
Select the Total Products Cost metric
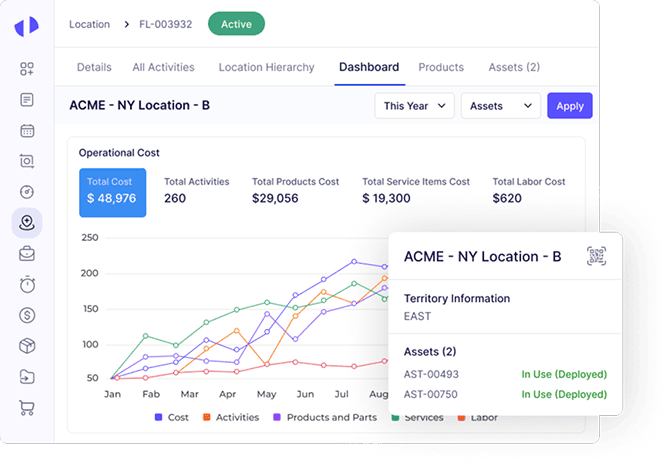coord(295,190)
